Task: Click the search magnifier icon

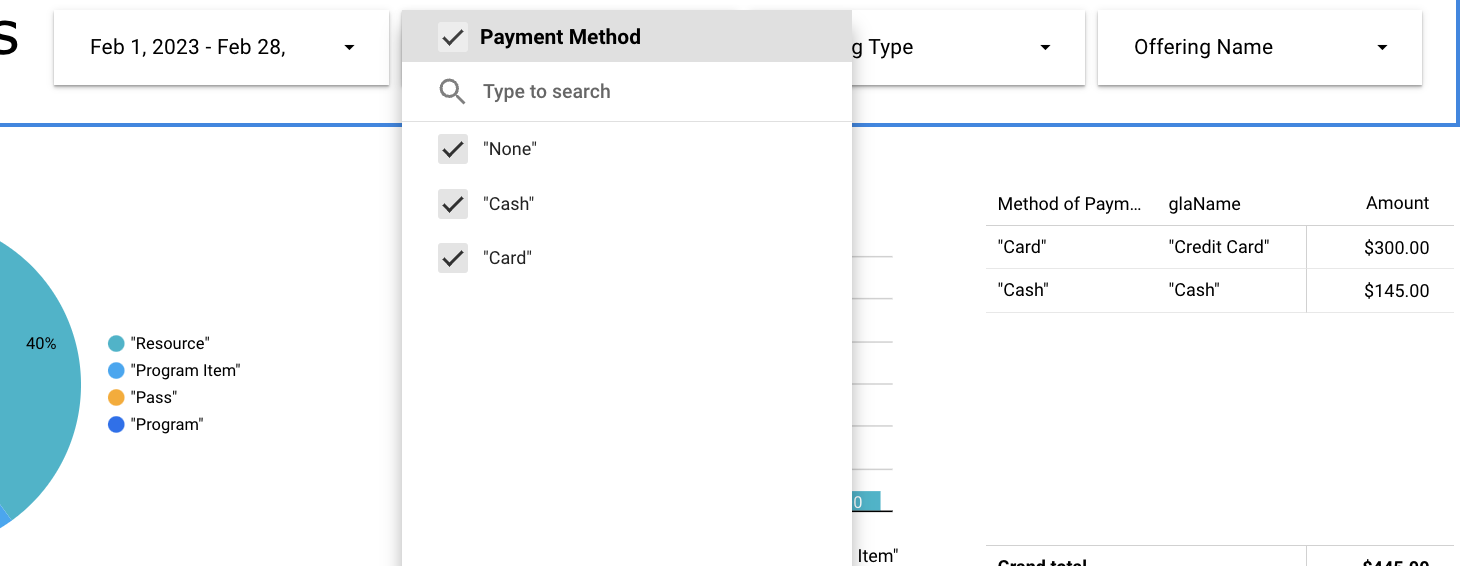Action: tap(452, 92)
